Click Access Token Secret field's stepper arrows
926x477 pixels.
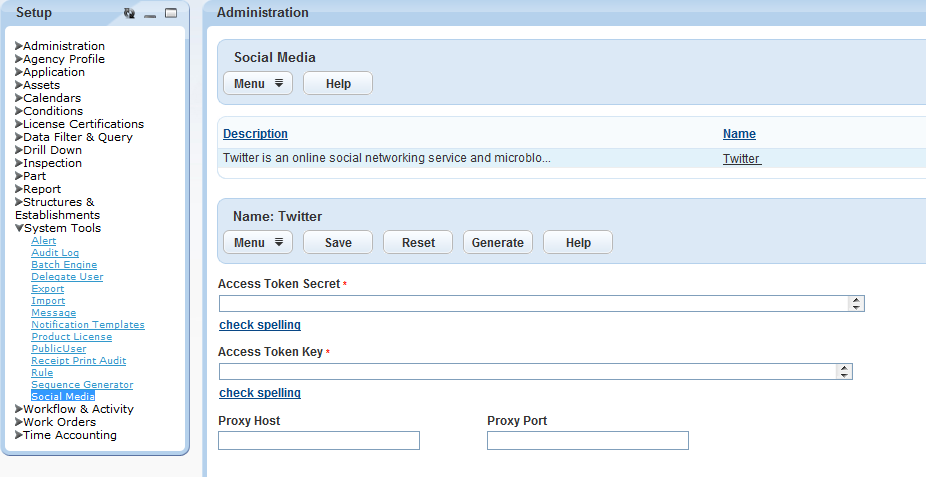(x=856, y=304)
